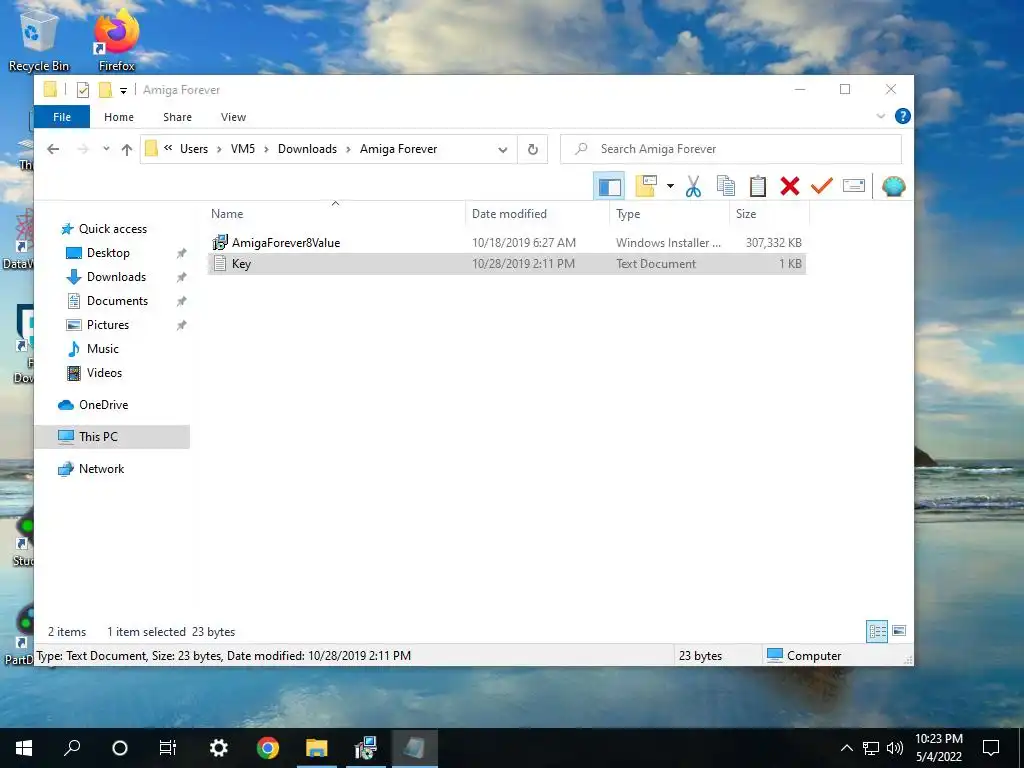Open the quick access toolbar customize dropdown
The width and height of the screenshot is (1024, 768).
[123, 91]
